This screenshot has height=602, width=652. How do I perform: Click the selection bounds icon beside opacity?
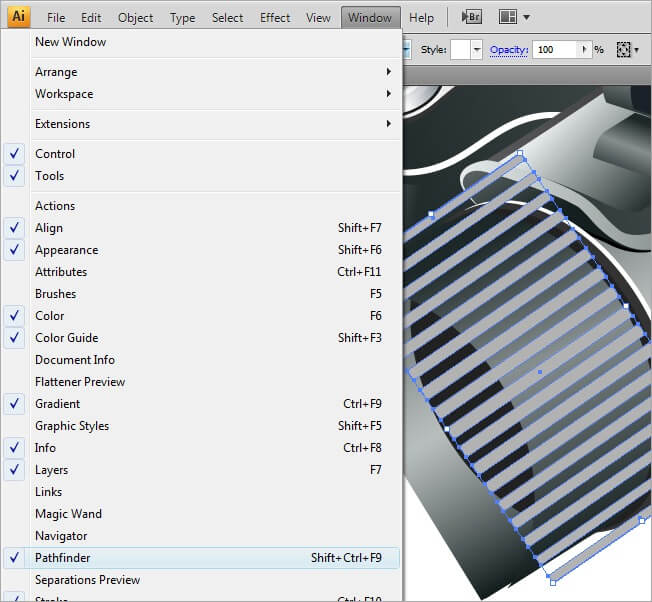coord(624,49)
